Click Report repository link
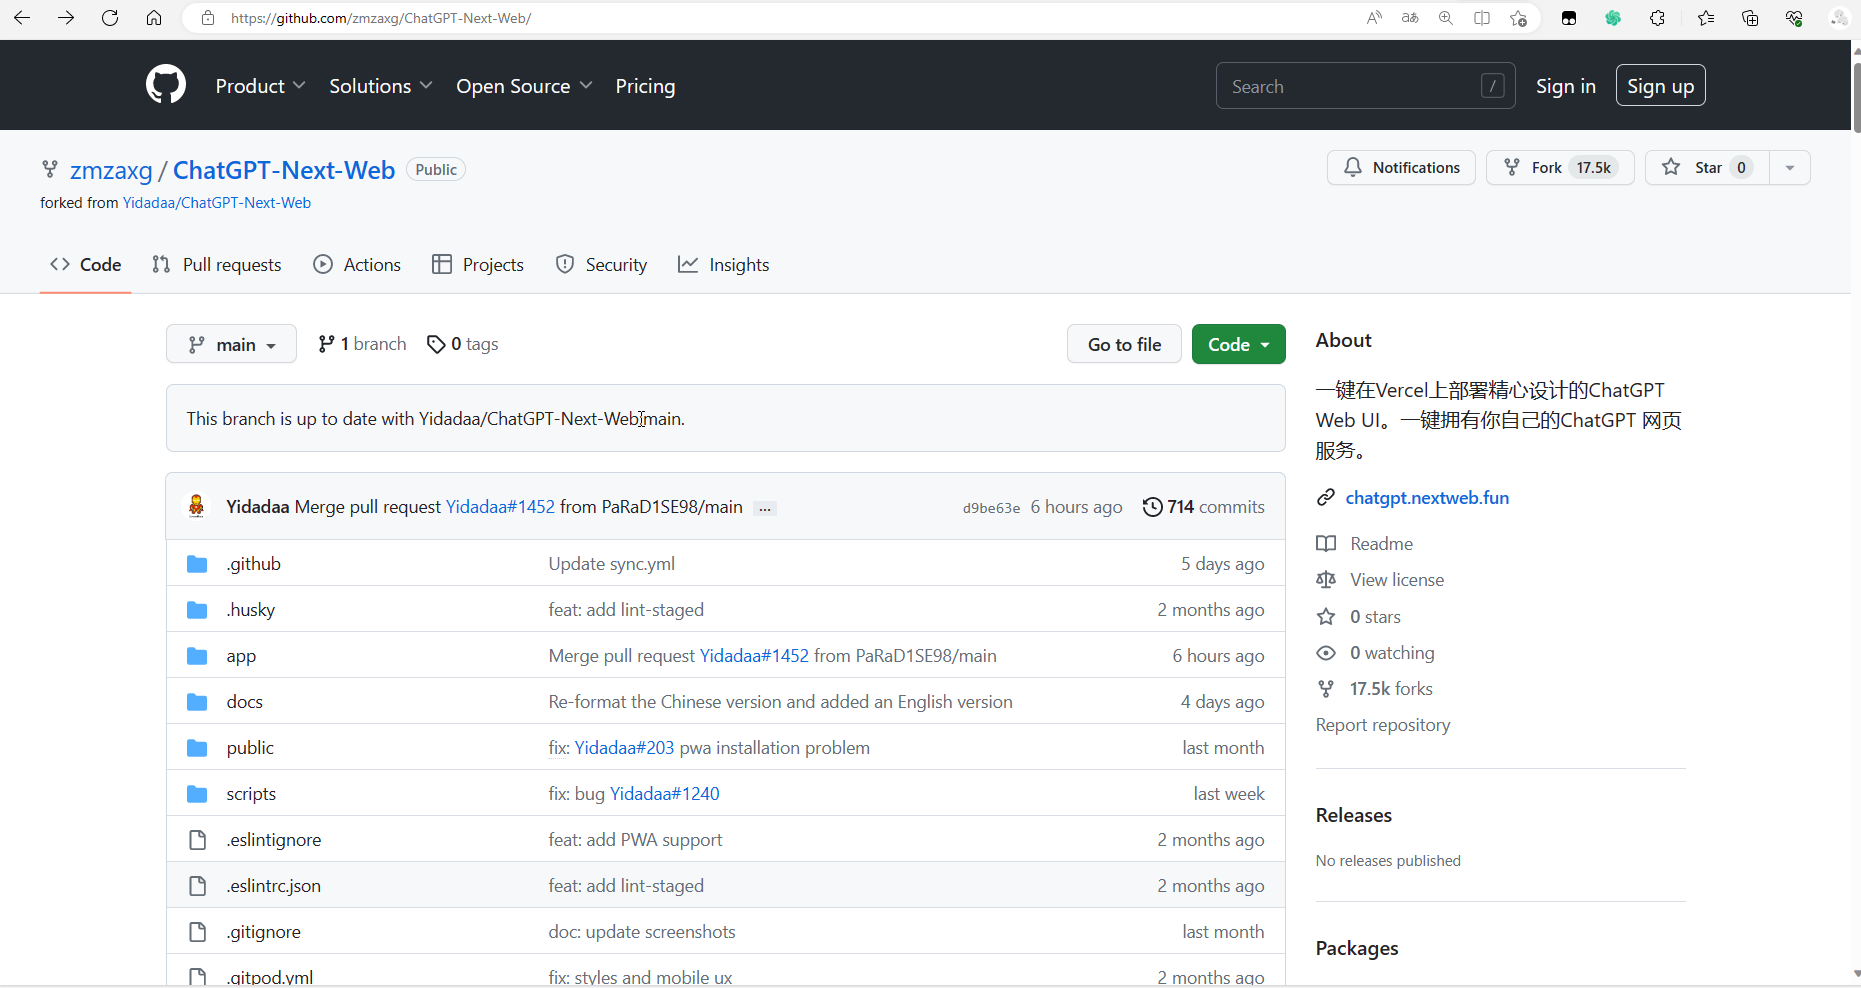The height and width of the screenshot is (988, 1861). tap(1383, 725)
